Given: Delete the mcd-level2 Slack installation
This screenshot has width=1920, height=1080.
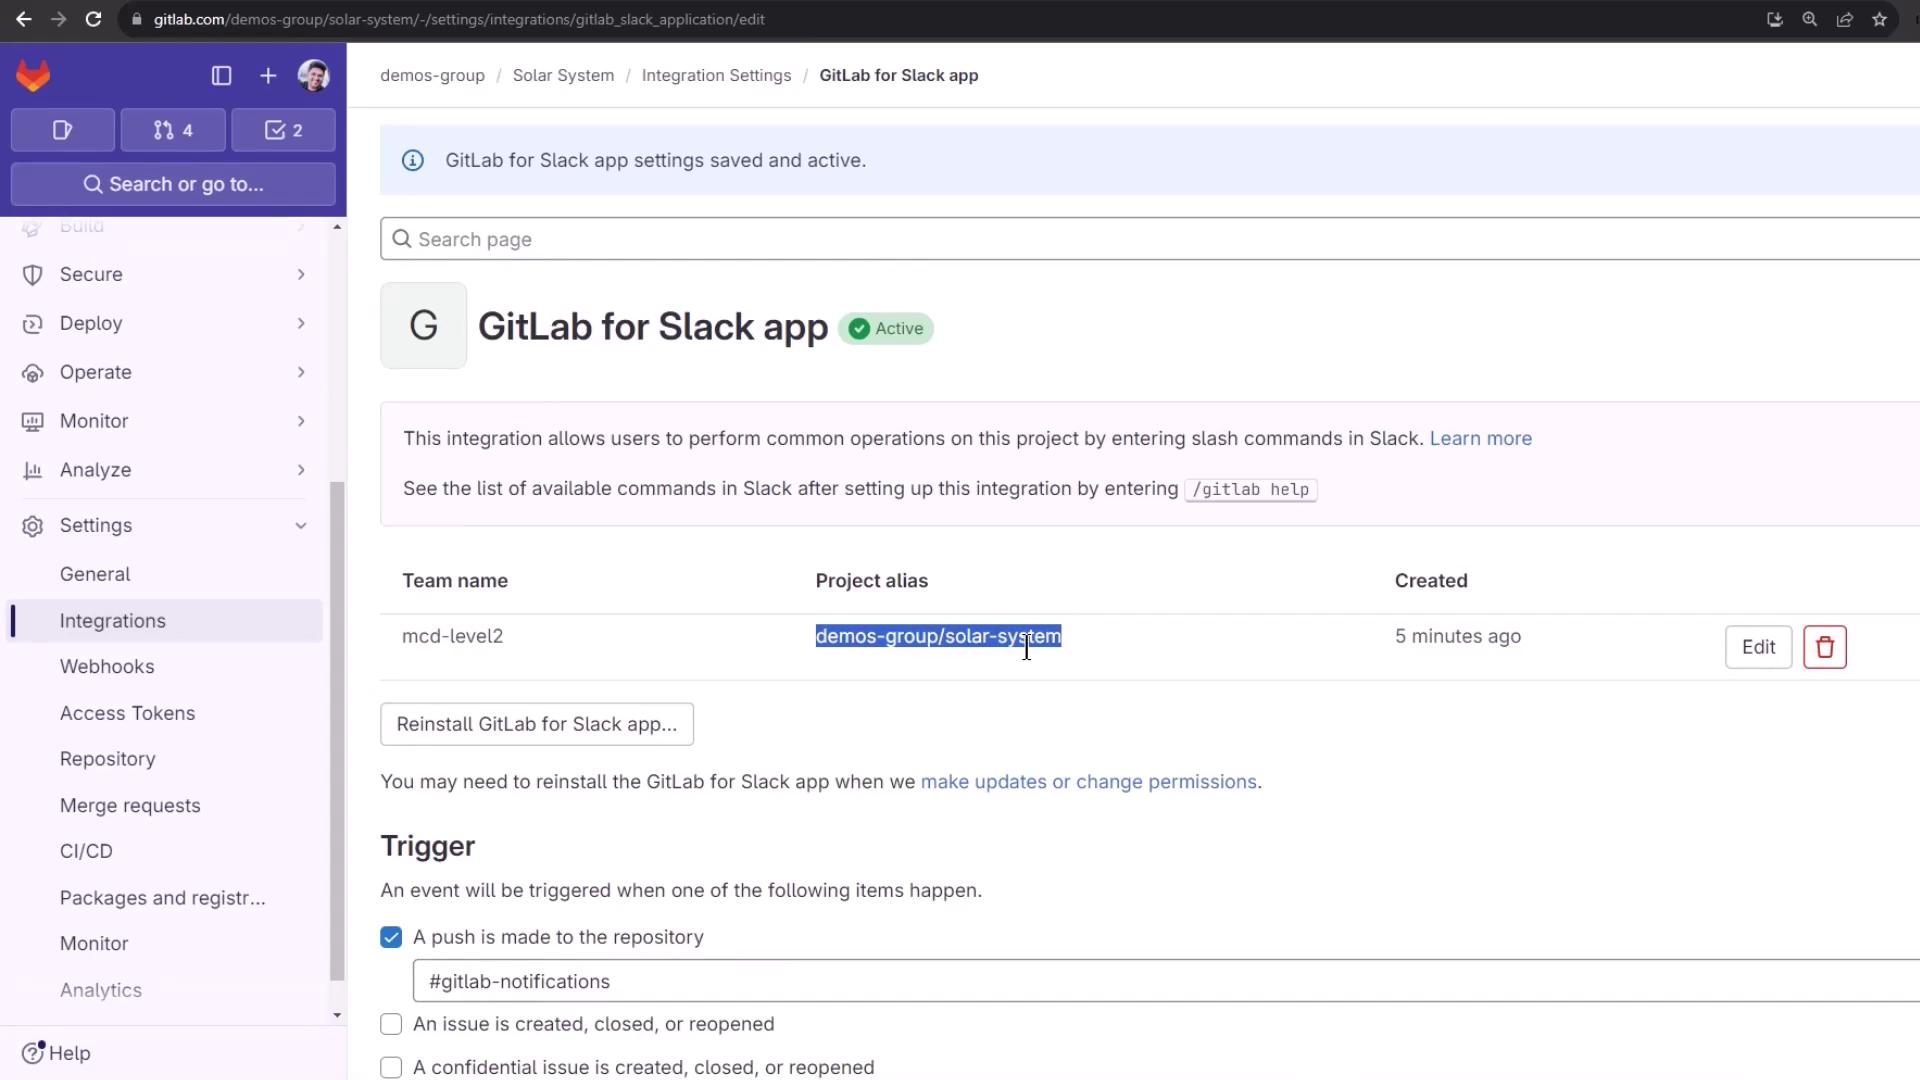Looking at the screenshot, I should (x=1824, y=647).
